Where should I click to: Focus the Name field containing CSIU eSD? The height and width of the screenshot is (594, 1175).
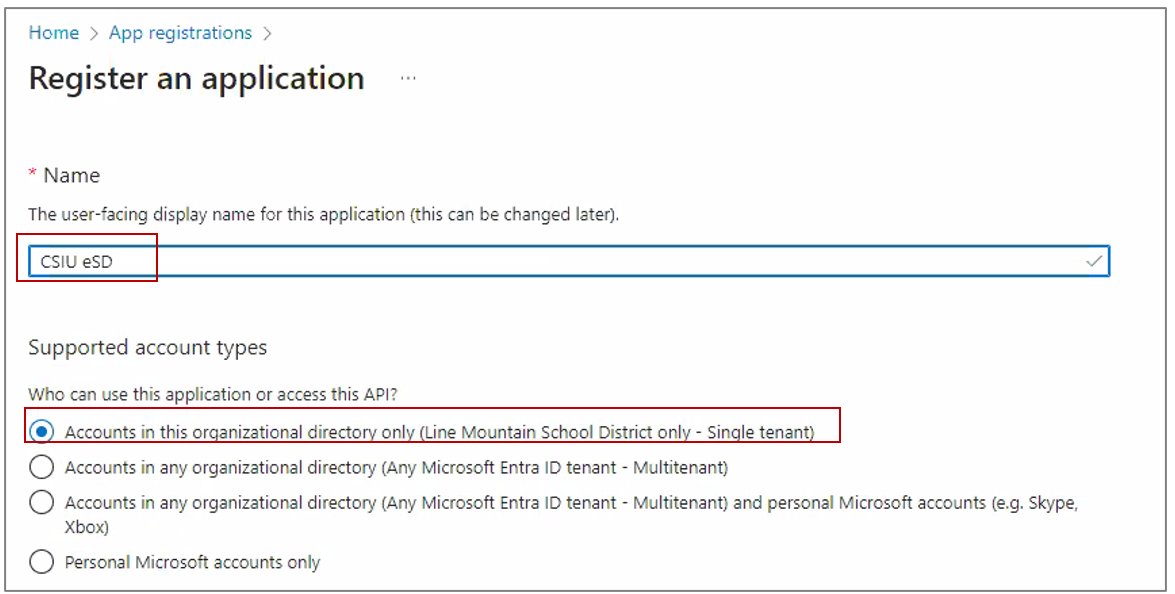560,261
